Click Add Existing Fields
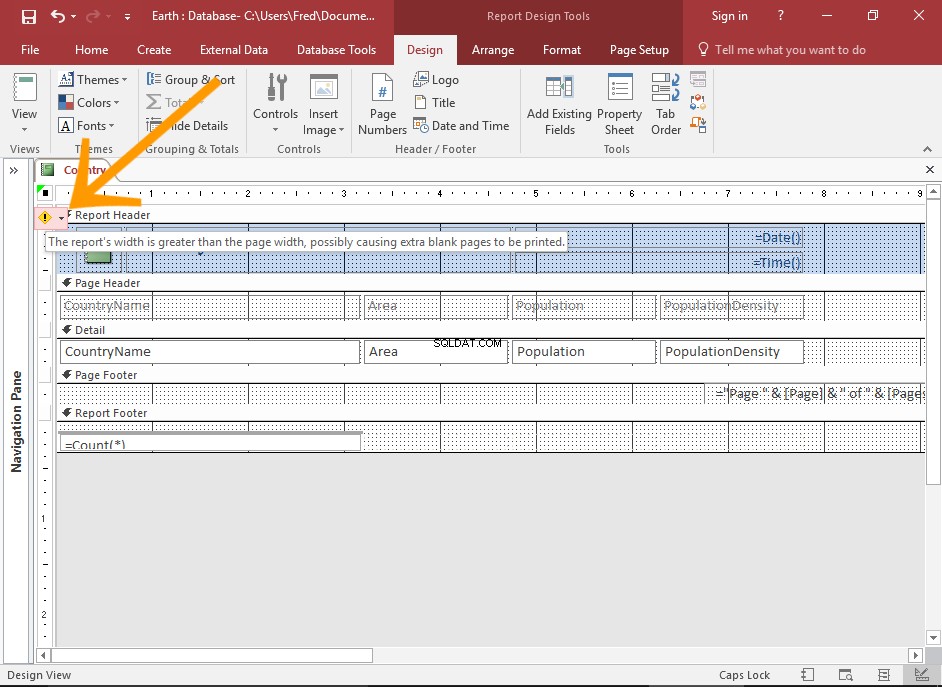The height and width of the screenshot is (687, 942). tap(559, 103)
